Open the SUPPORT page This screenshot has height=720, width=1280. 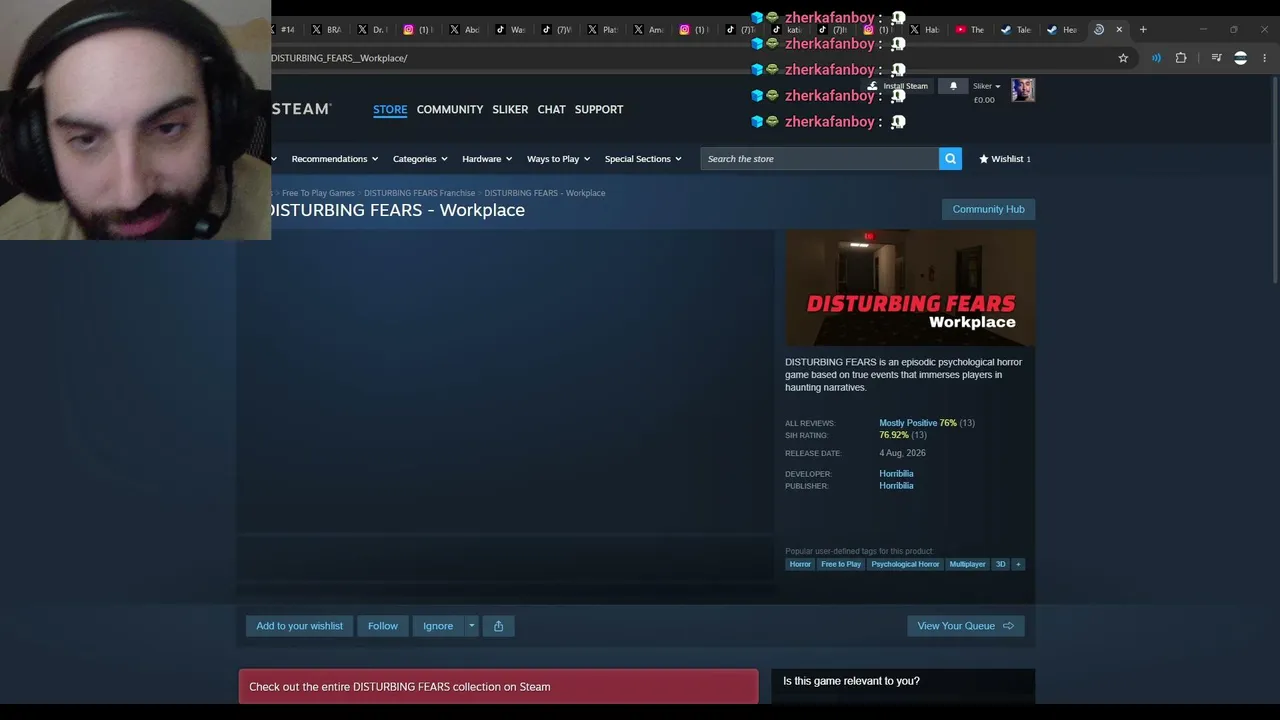(x=599, y=109)
